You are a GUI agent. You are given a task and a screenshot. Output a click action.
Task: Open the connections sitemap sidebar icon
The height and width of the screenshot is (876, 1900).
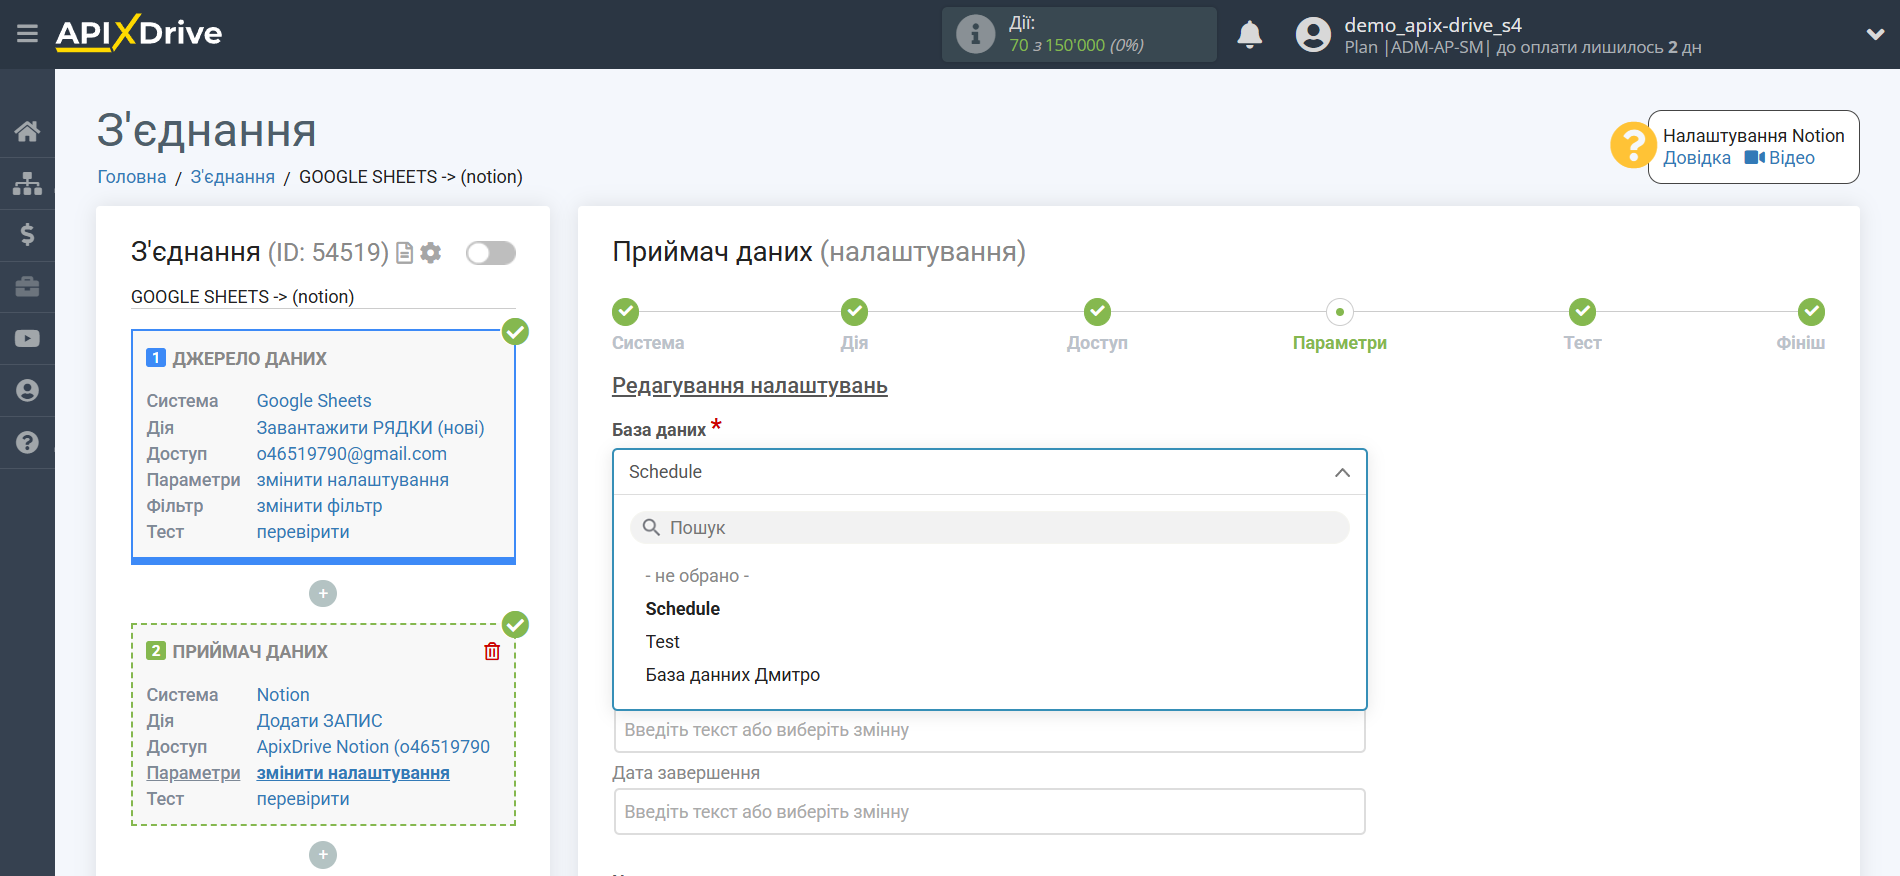pyautogui.click(x=27, y=183)
